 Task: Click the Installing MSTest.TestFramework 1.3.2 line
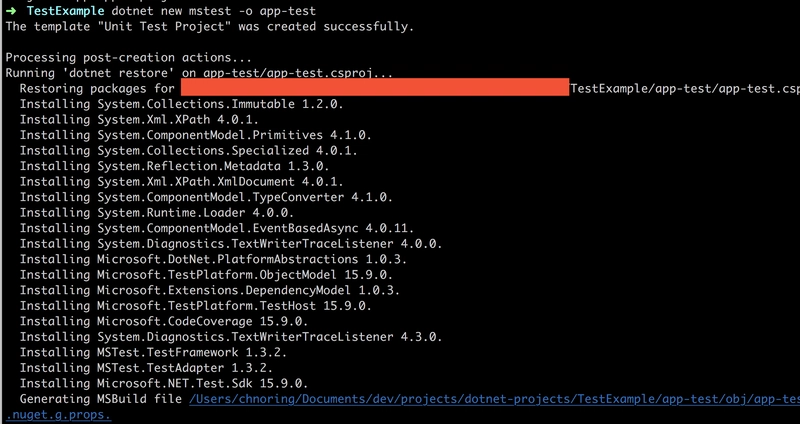[153, 353]
